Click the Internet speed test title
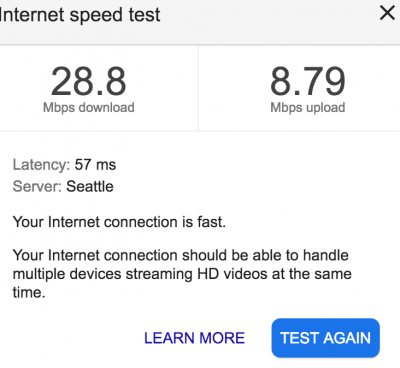400x368 pixels. [80, 15]
